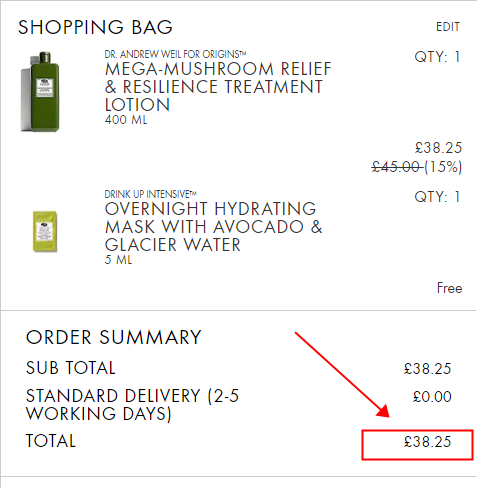The height and width of the screenshot is (488, 477).
Task: Click the Standard Delivery option text
Action: tap(132, 404)
